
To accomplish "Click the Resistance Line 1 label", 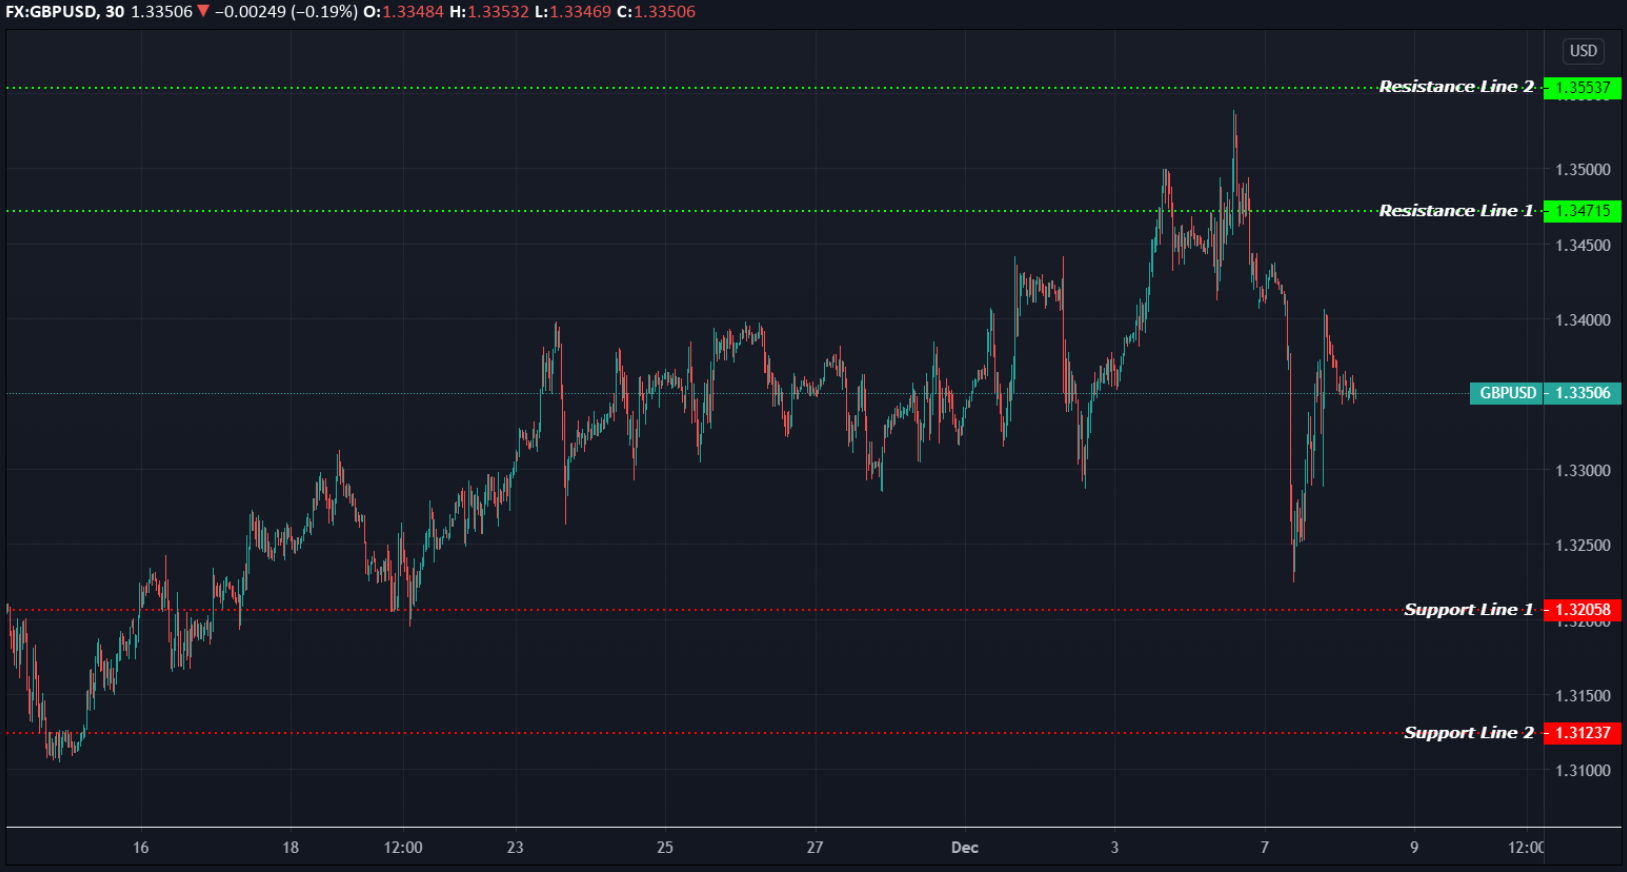I will [1456, 211].
